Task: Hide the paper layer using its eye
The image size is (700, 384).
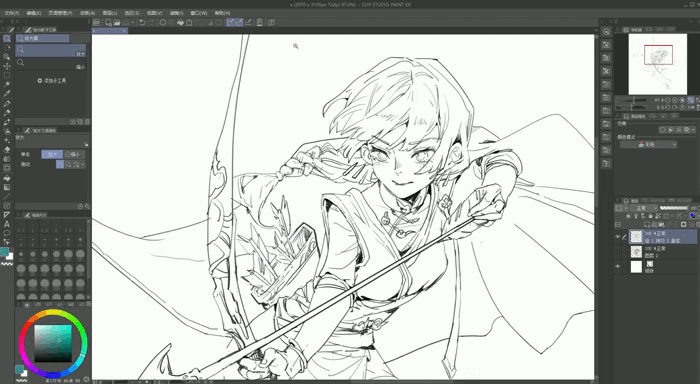Action: click(x=618, y=267)
